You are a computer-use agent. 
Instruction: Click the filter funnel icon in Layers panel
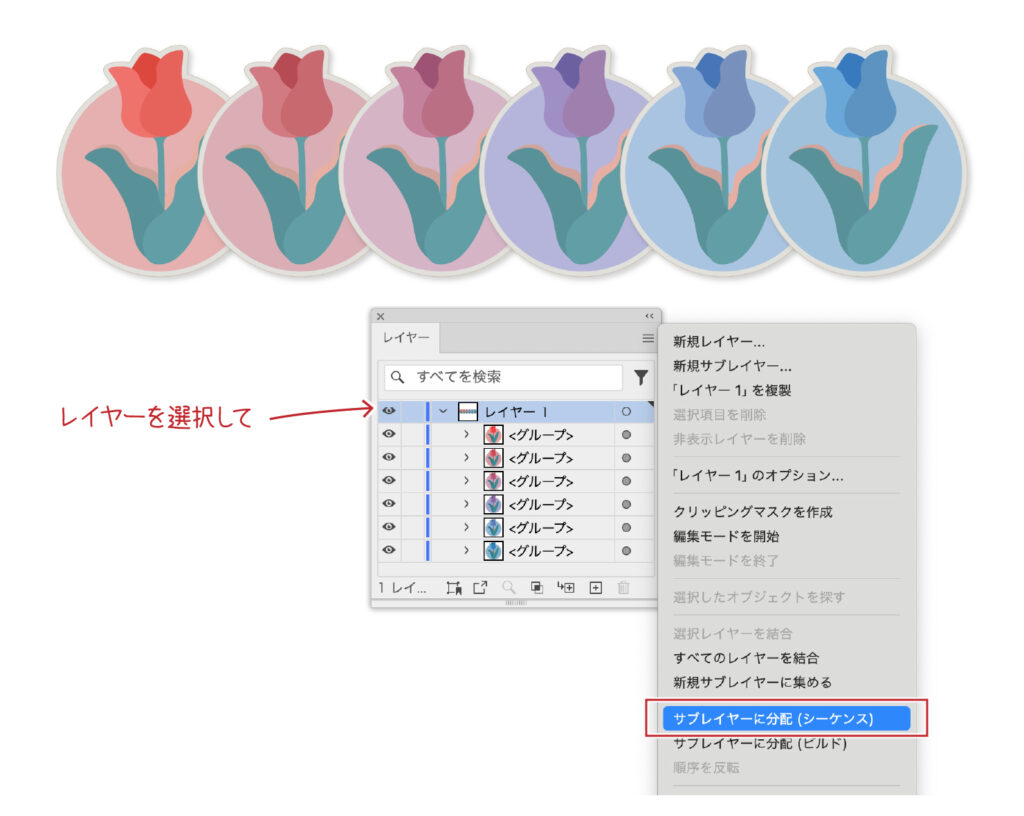click(641, 377)
